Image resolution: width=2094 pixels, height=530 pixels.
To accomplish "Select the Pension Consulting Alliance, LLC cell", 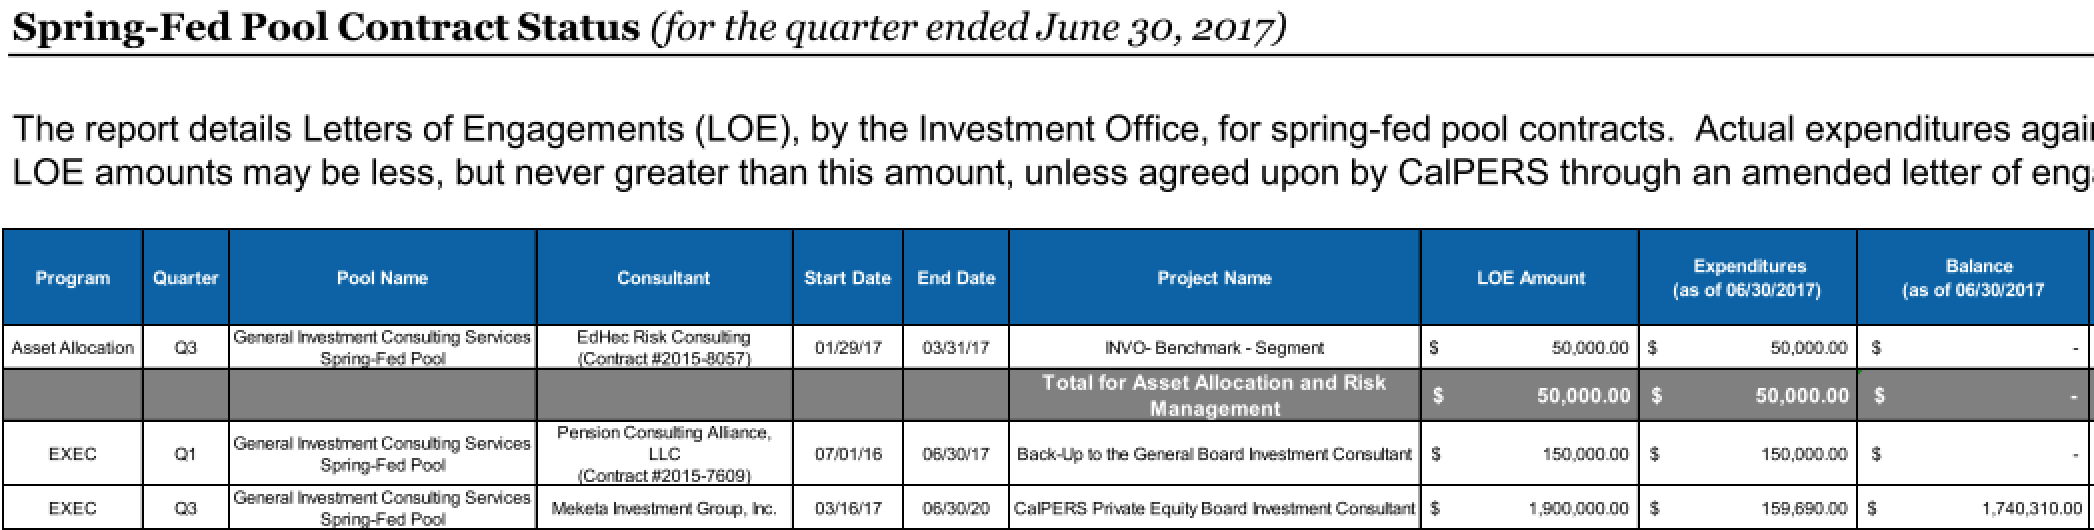I will [664, 454].
